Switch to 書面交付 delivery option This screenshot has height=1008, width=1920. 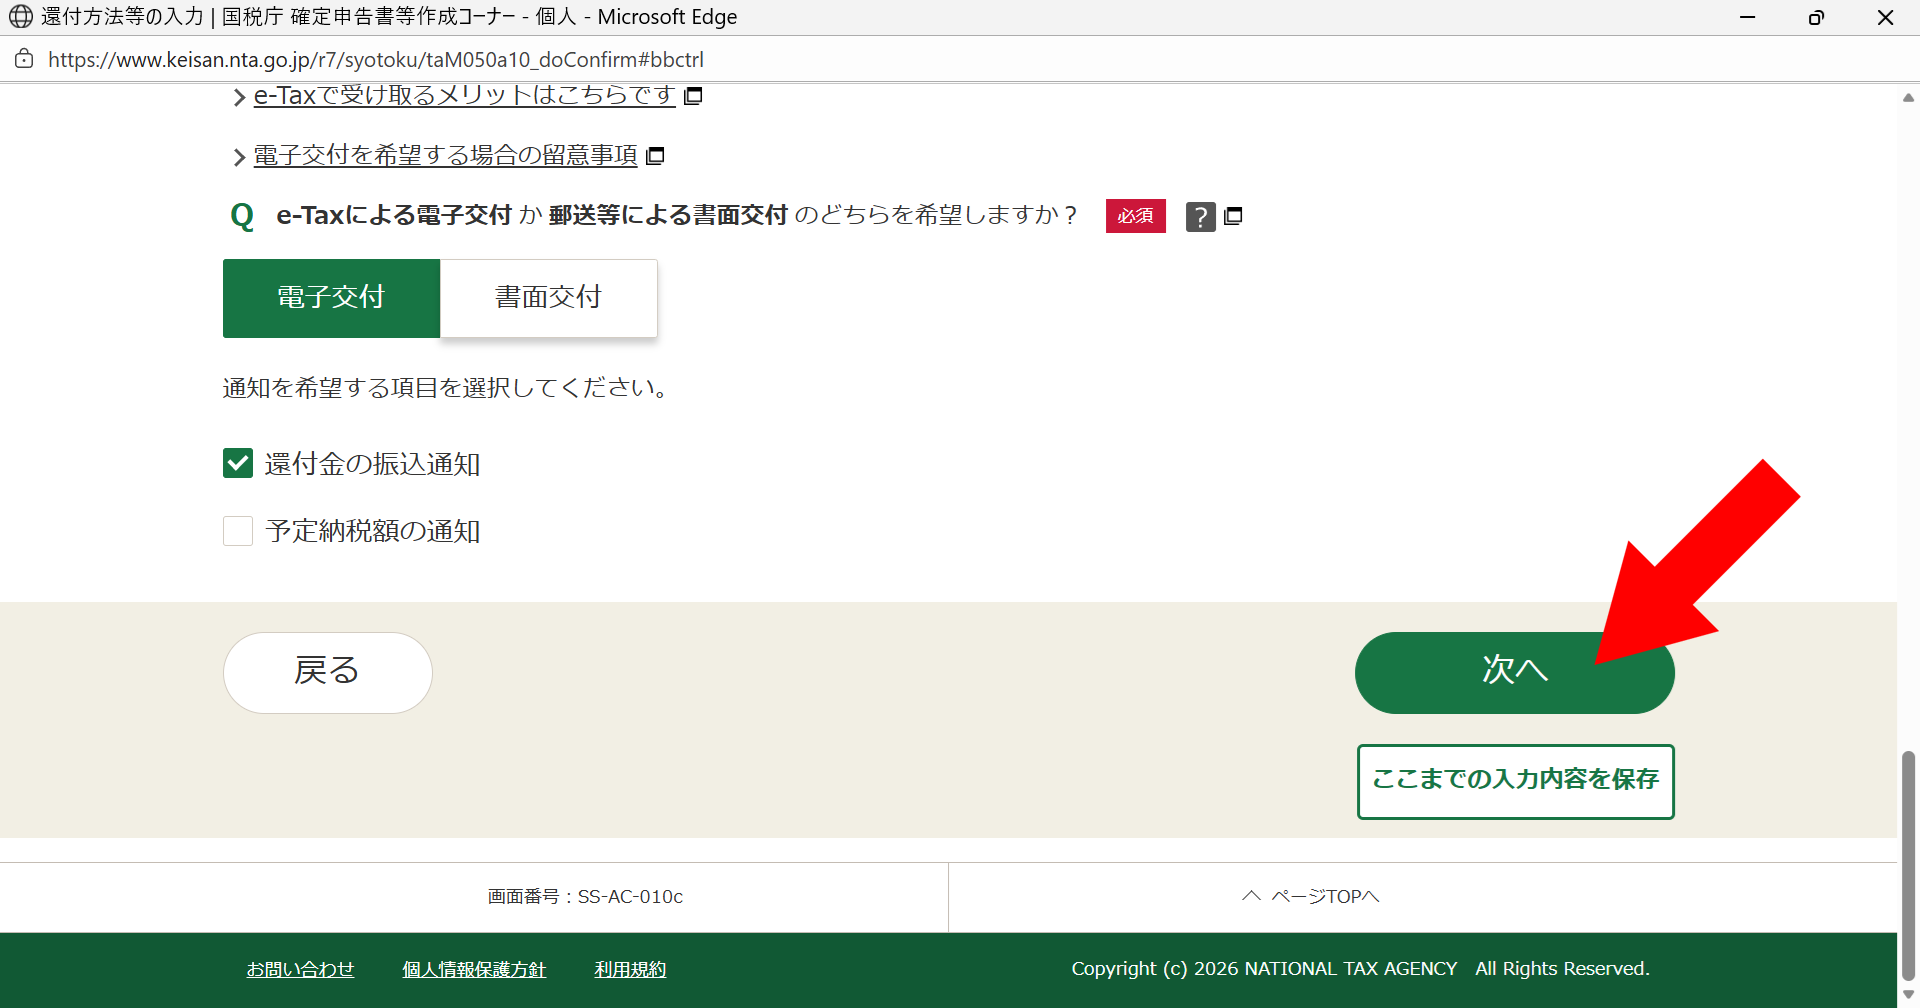(547, 297)
